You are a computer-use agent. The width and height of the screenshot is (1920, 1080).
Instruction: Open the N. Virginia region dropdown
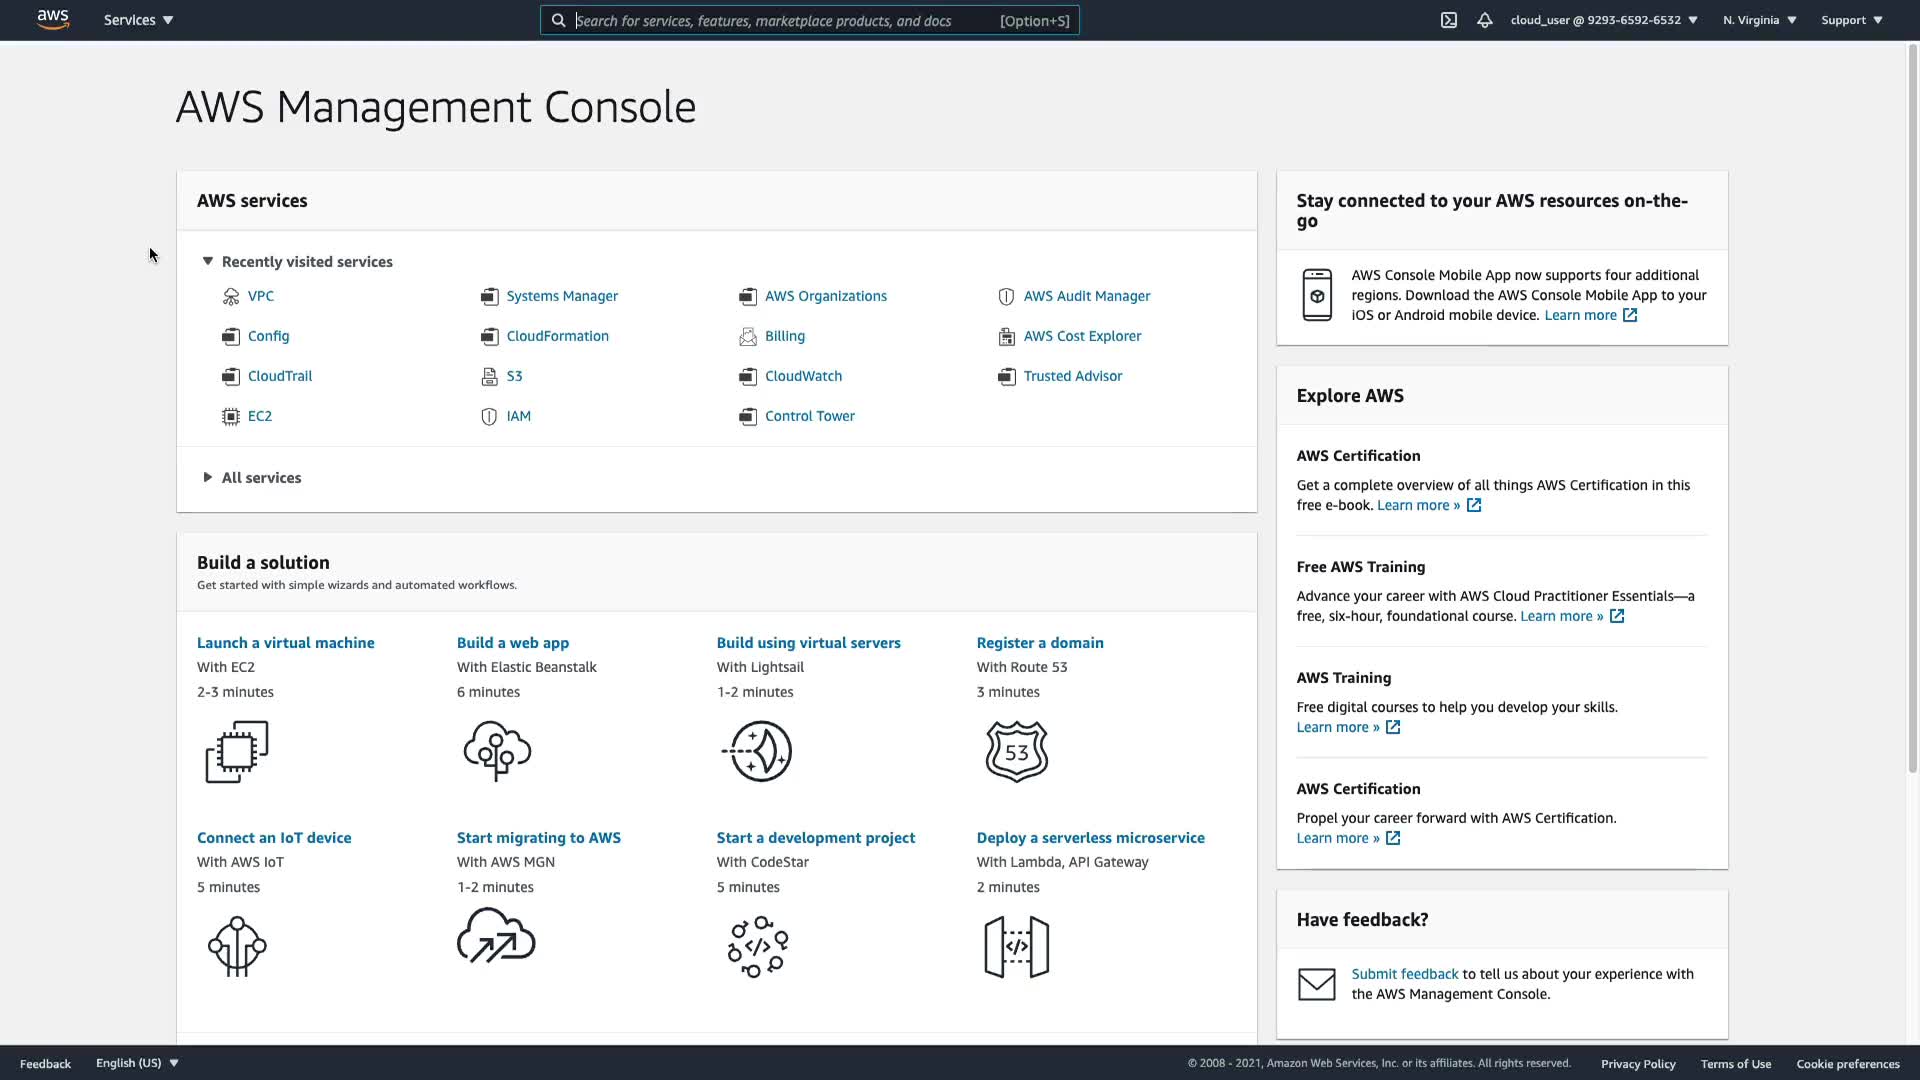pos(1759,20)
